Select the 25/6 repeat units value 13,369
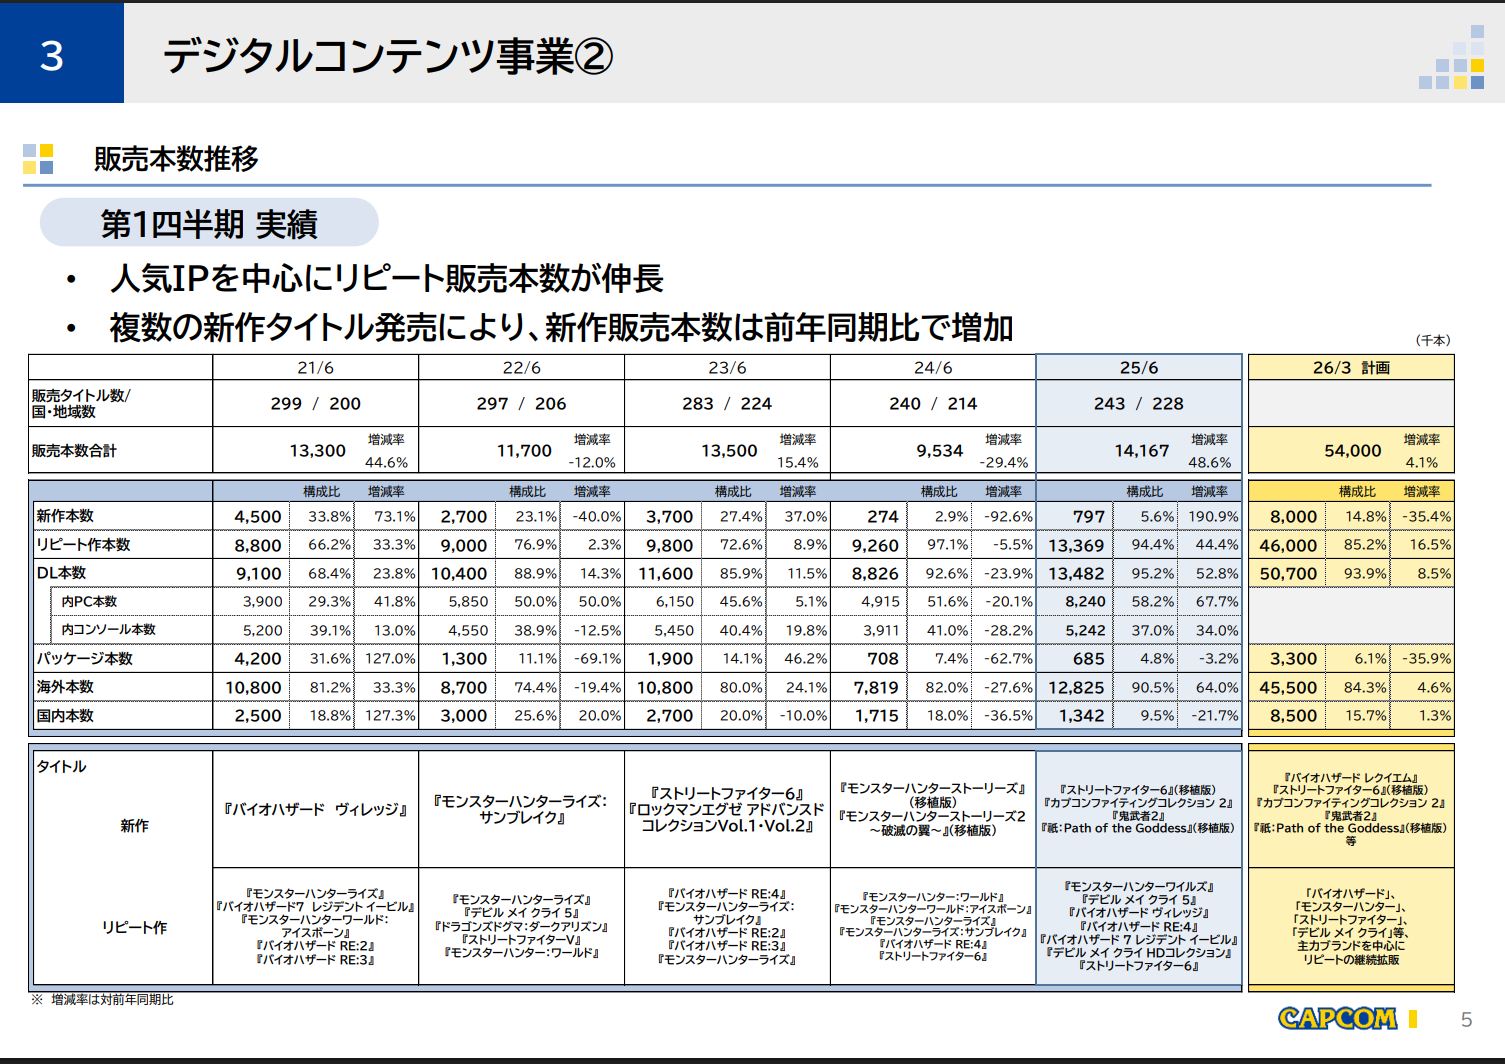Viewport: 1505px width, 1064px height. click(x=1076, y=546)
